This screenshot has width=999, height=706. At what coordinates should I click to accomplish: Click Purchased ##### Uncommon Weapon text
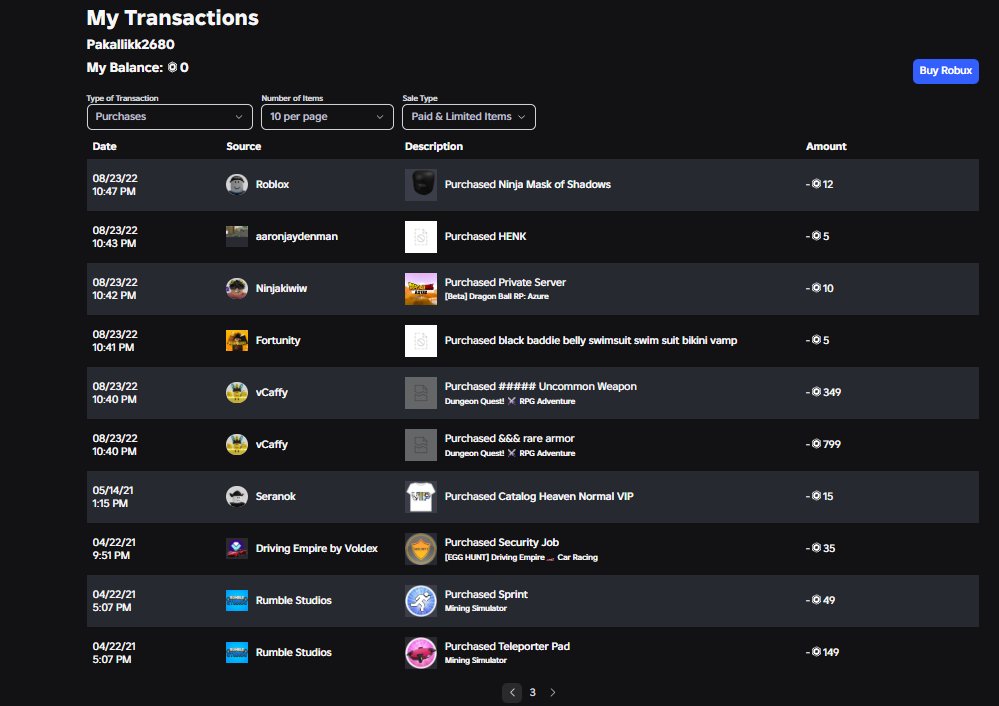tap(540, 386)
